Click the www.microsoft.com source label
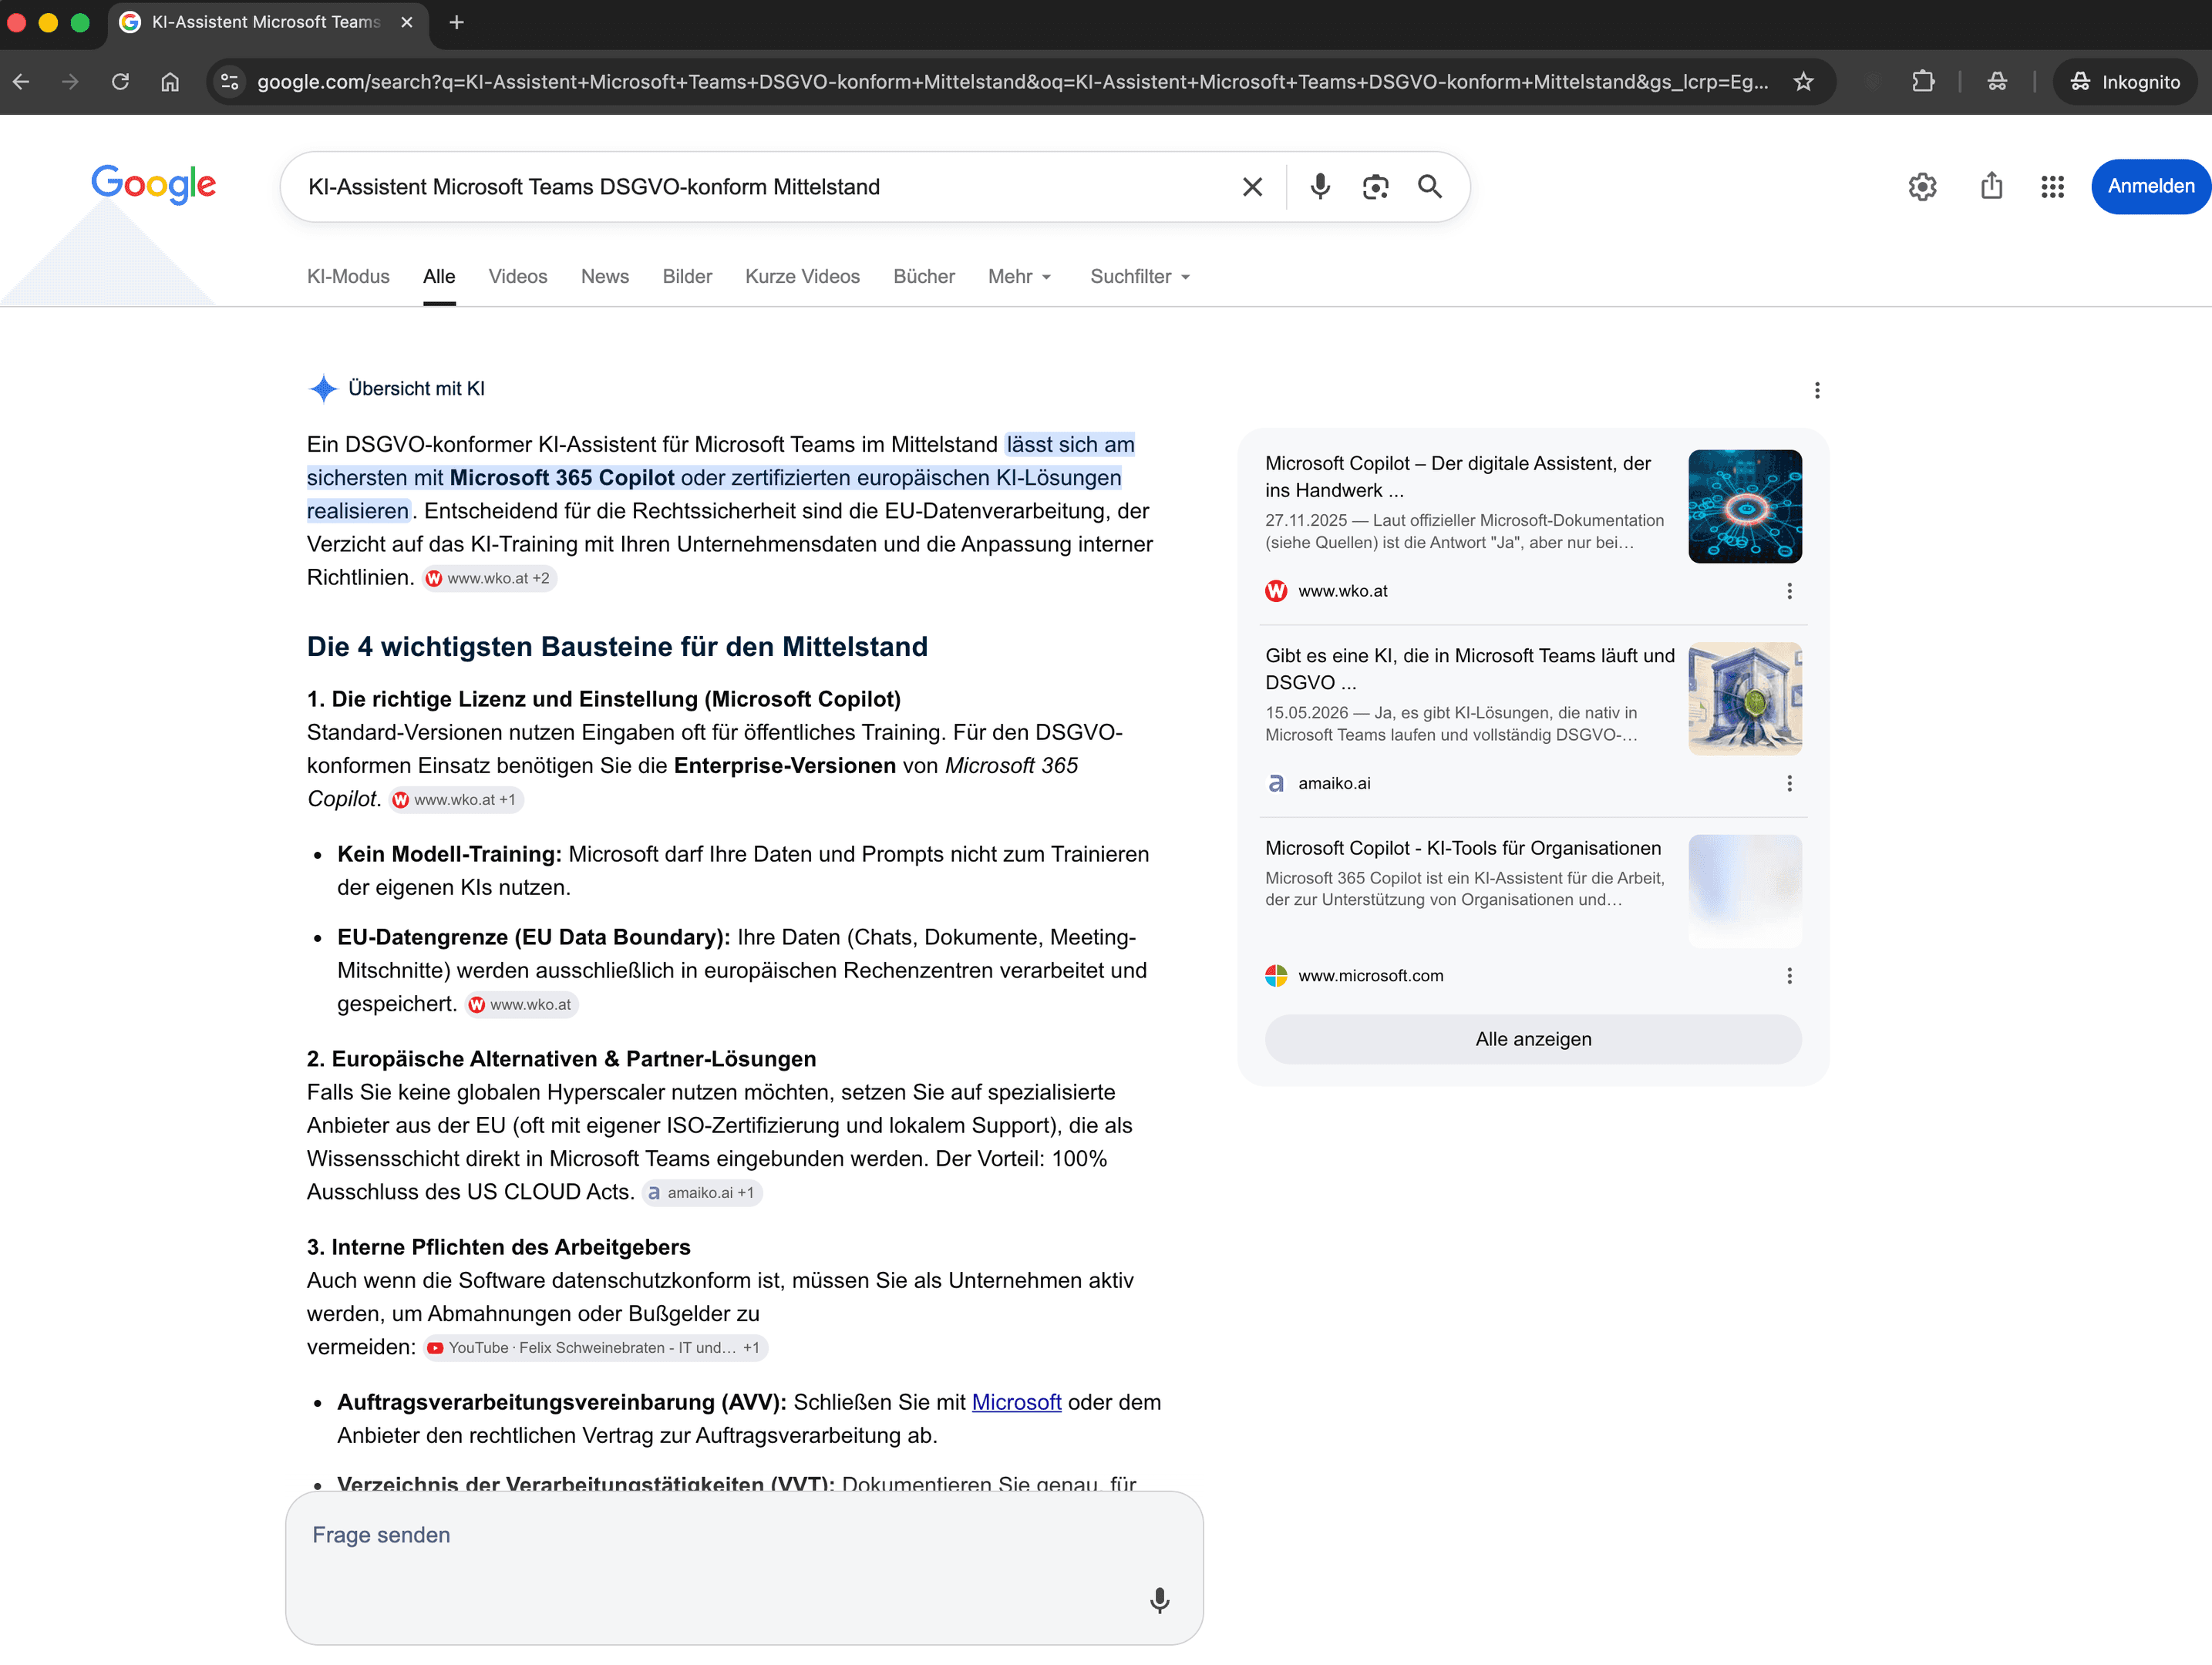The height and width of the screenshot is (1665, 2212). coord(1370,976)
